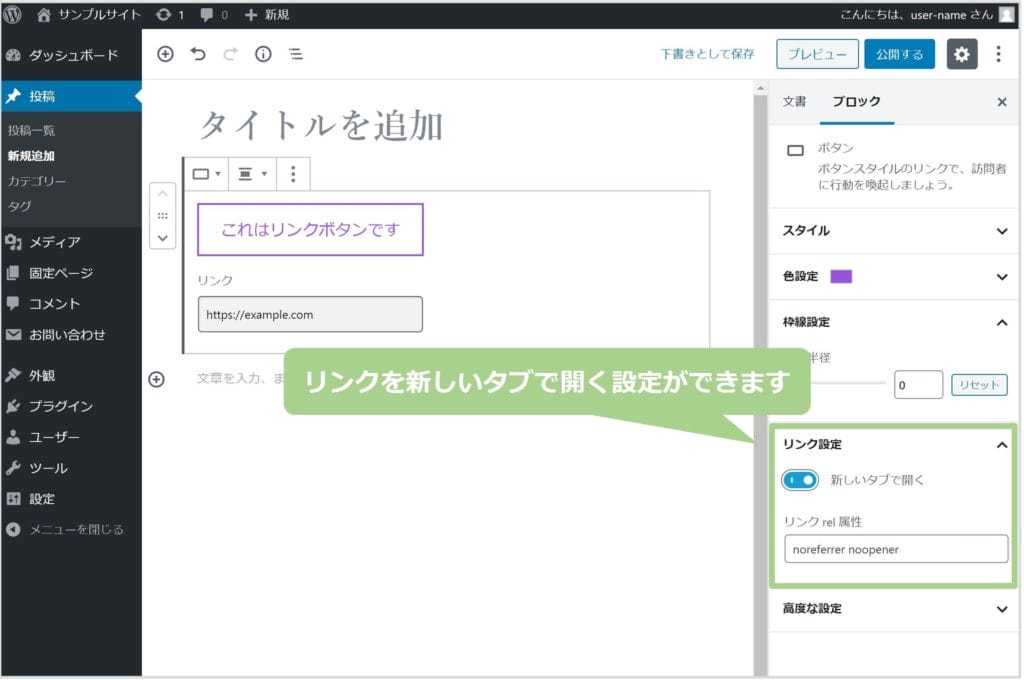Open the alignment dropdown in block toolbar

point(252,174)
